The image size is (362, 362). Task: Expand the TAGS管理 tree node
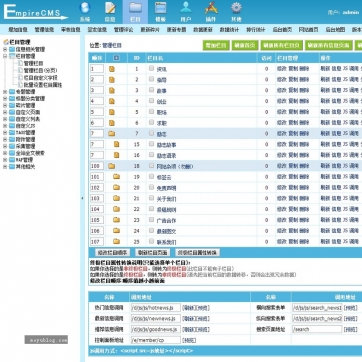[x=5, y=133]
